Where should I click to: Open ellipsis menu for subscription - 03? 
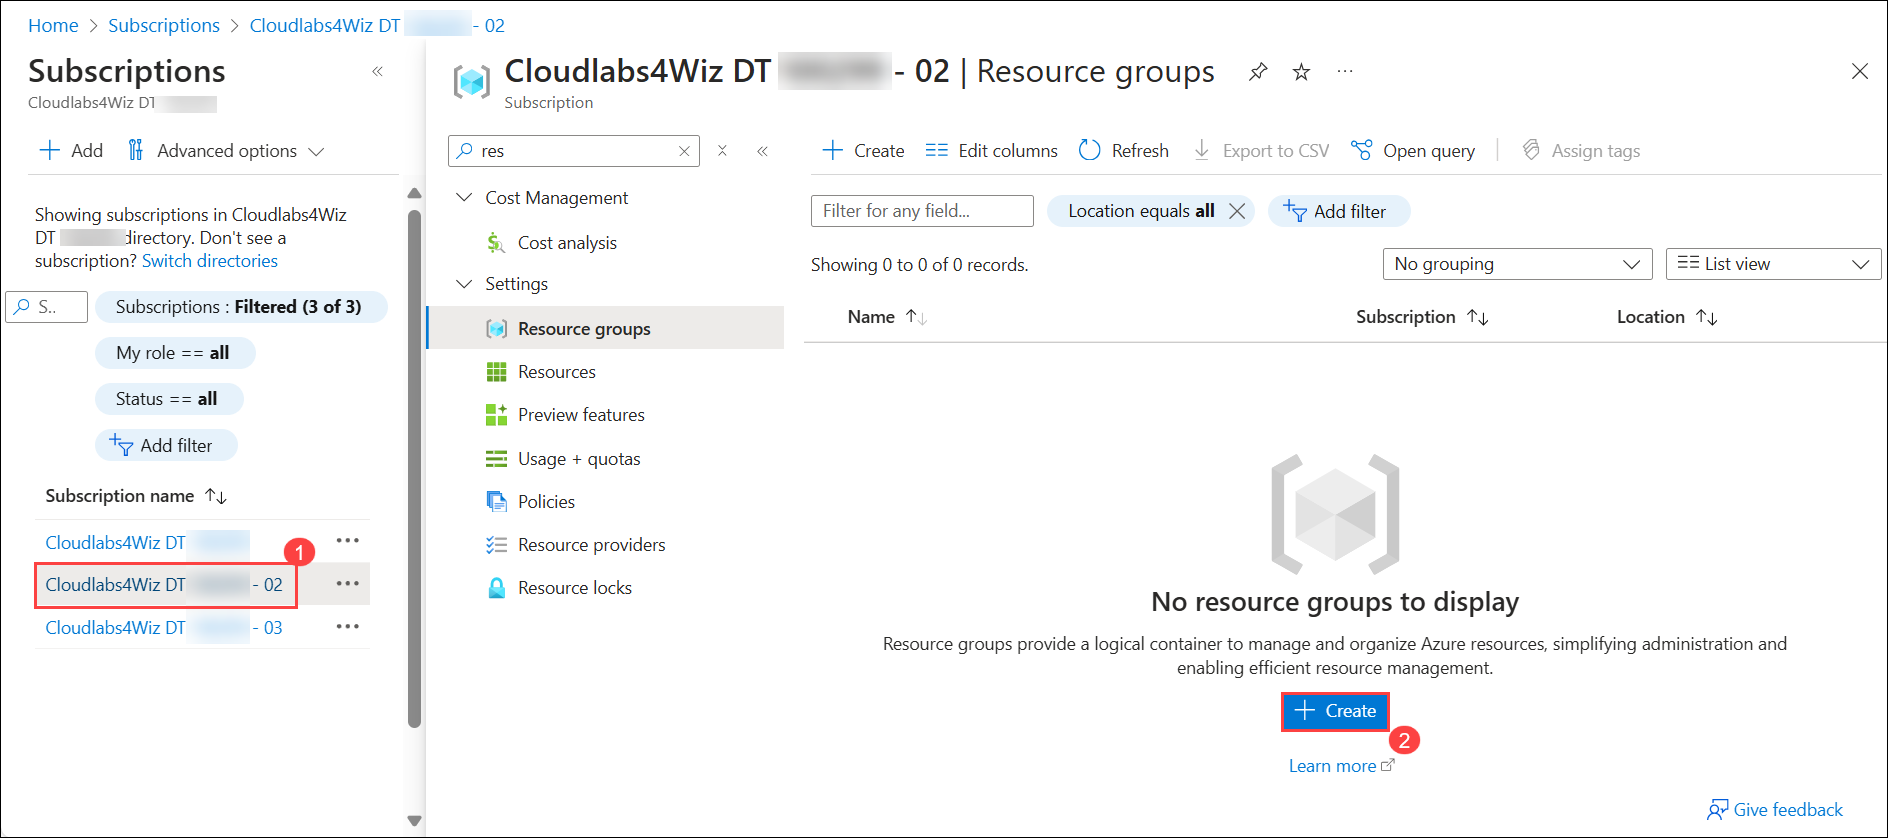tap(347, 627)
